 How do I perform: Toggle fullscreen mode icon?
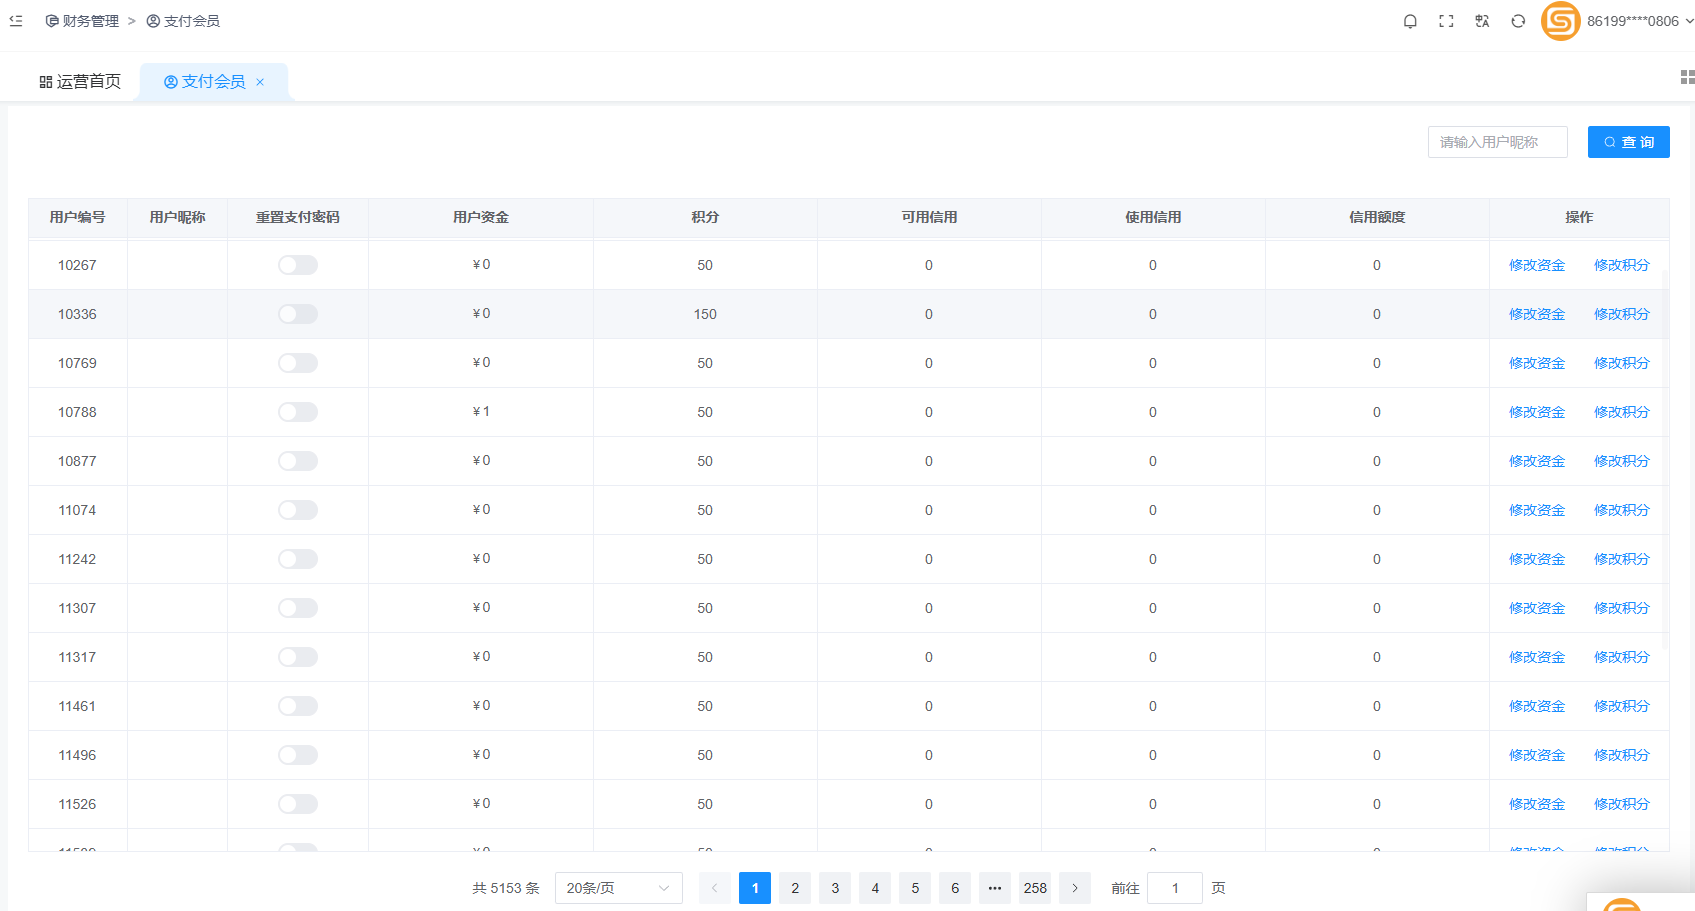(1446, 21)
